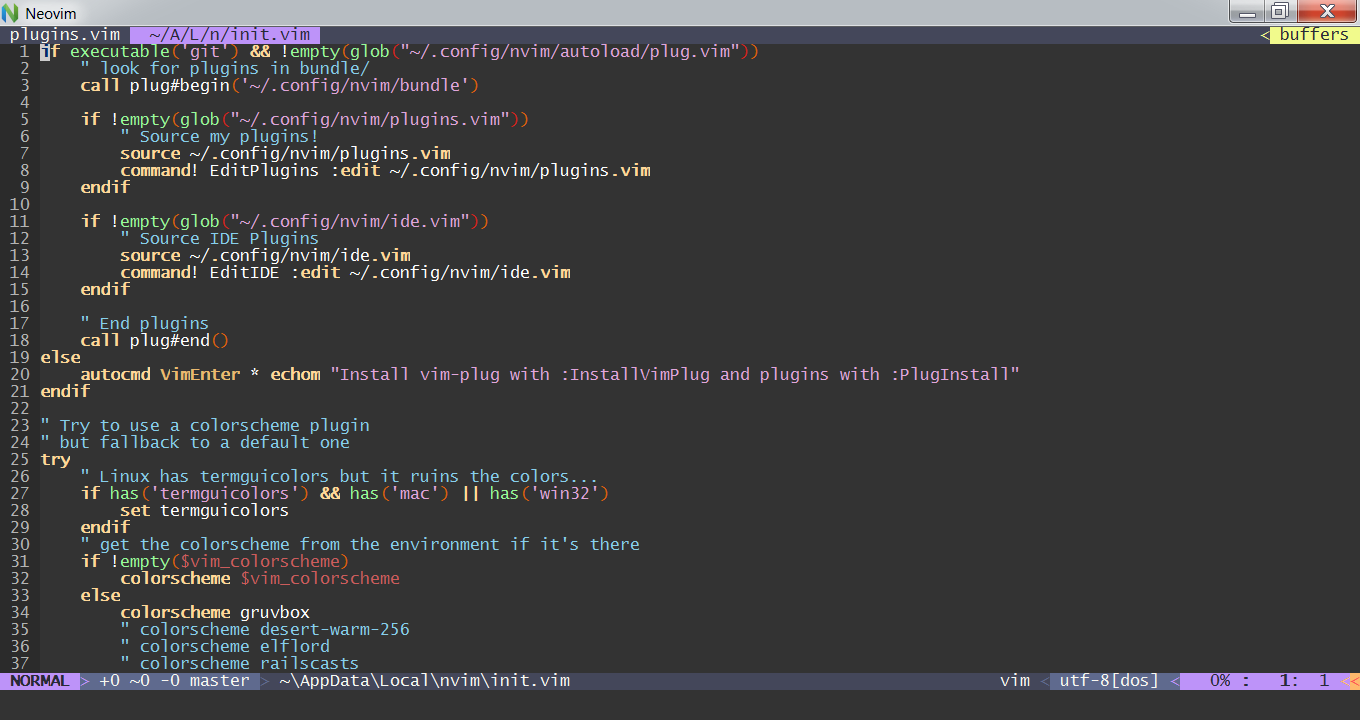This screenshot has width=1360, height=720.
Task: Click the 'colorscheme gruvbox' line
Action: point(215,612)
